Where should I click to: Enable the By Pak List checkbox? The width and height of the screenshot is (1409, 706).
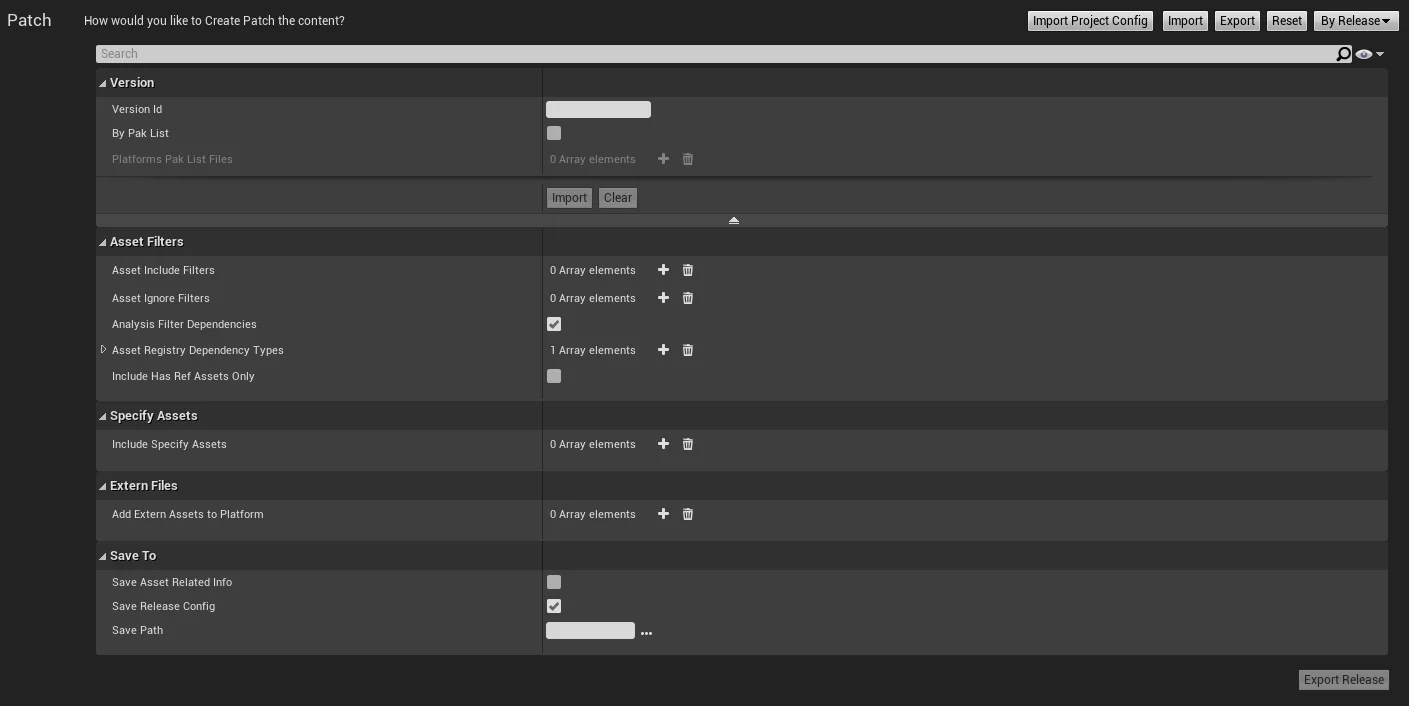pyautogui.click(x=554, y=133)
